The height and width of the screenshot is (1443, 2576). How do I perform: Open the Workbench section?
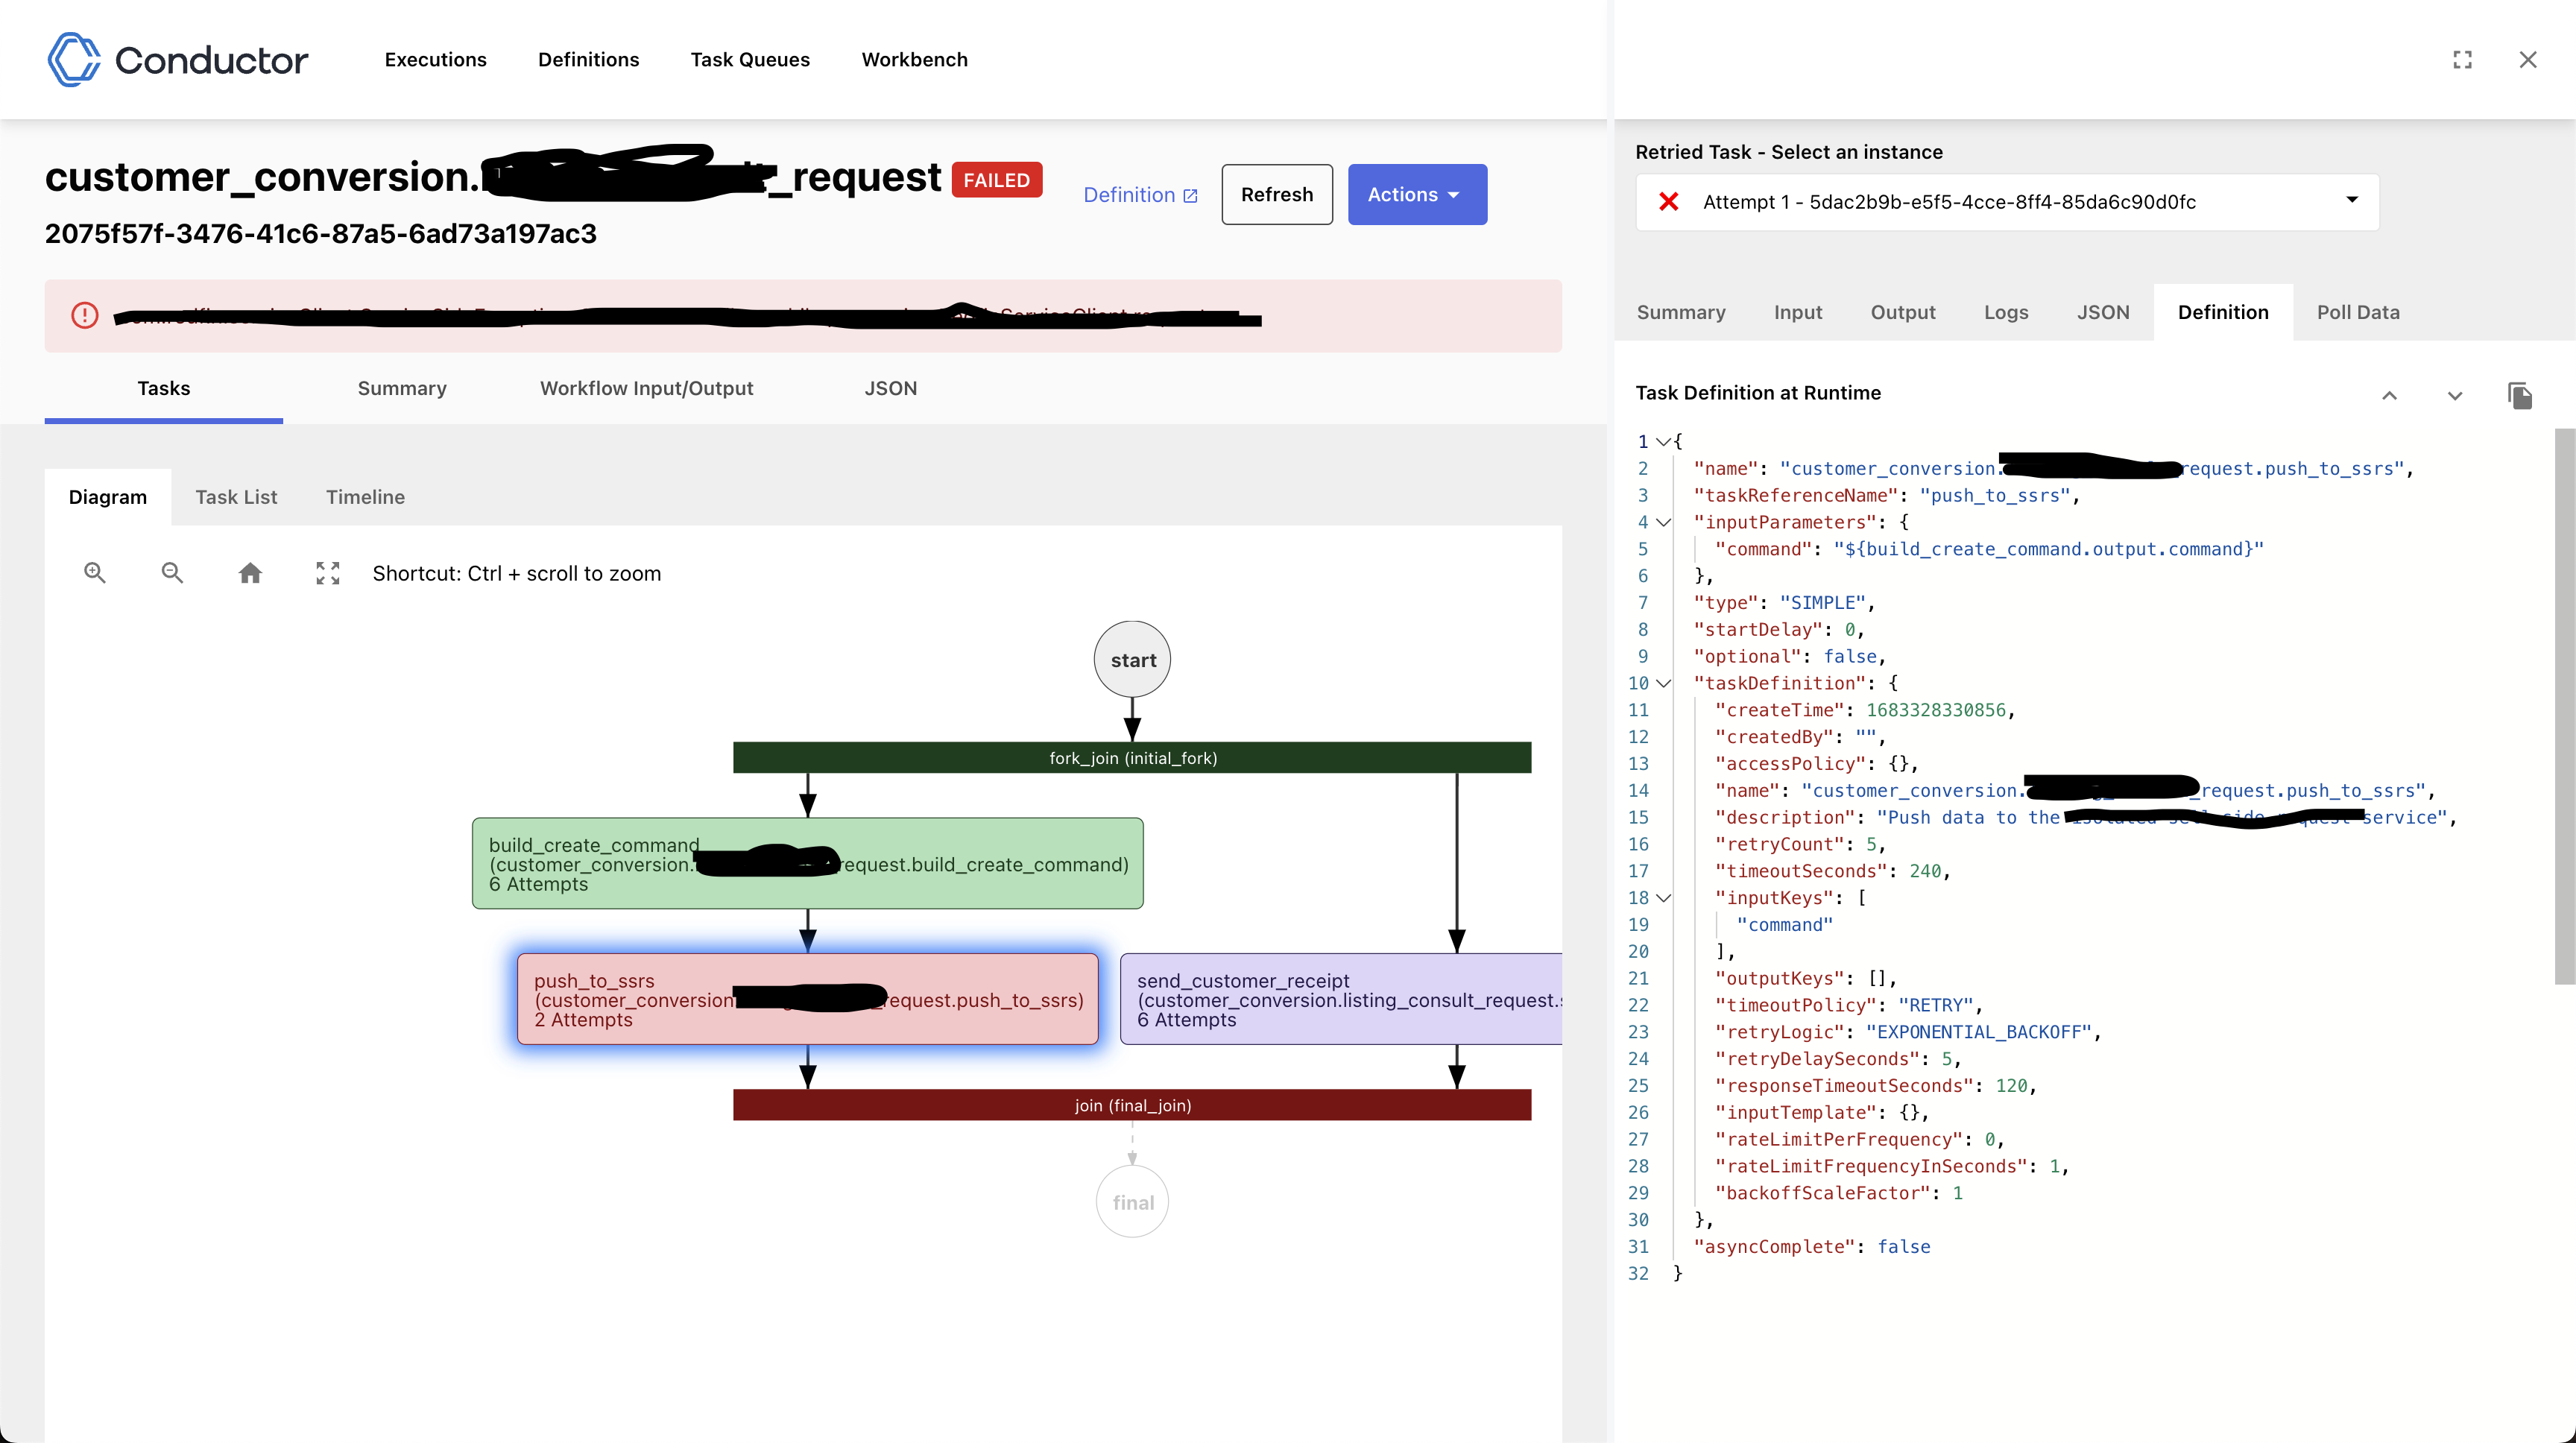click(x=914, y=59)
